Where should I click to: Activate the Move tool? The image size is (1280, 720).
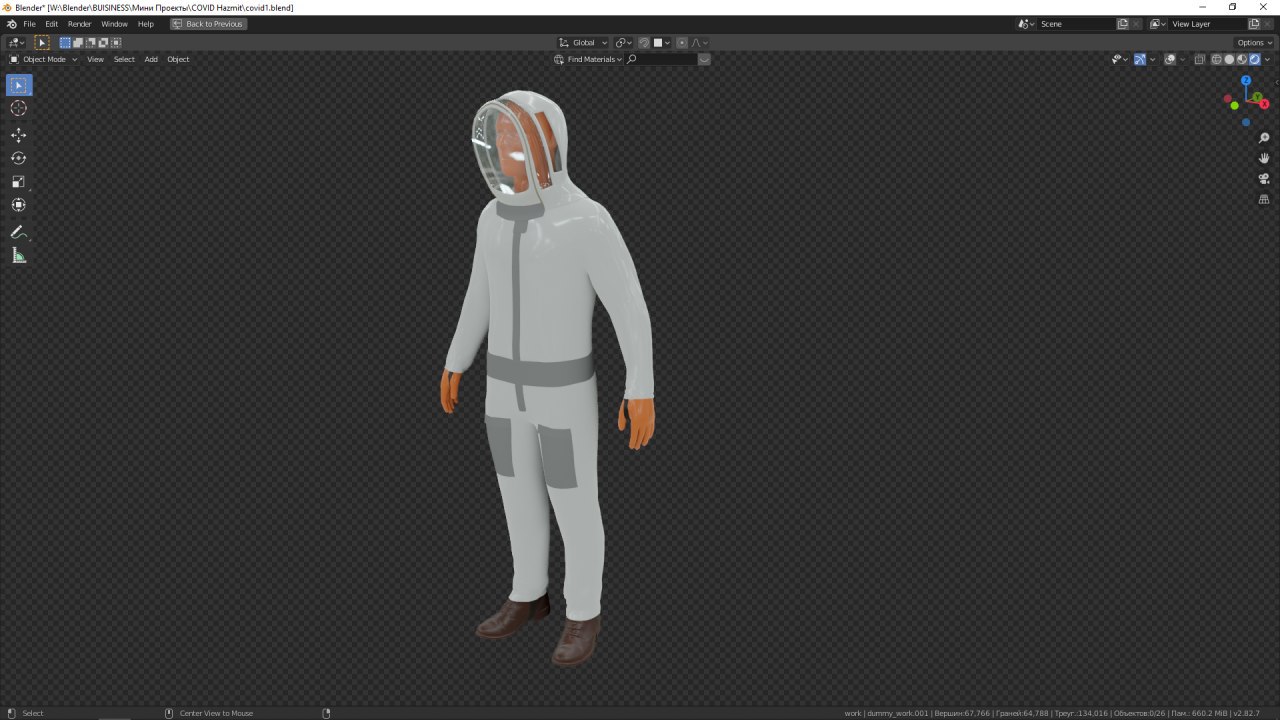tap(18, 134)
